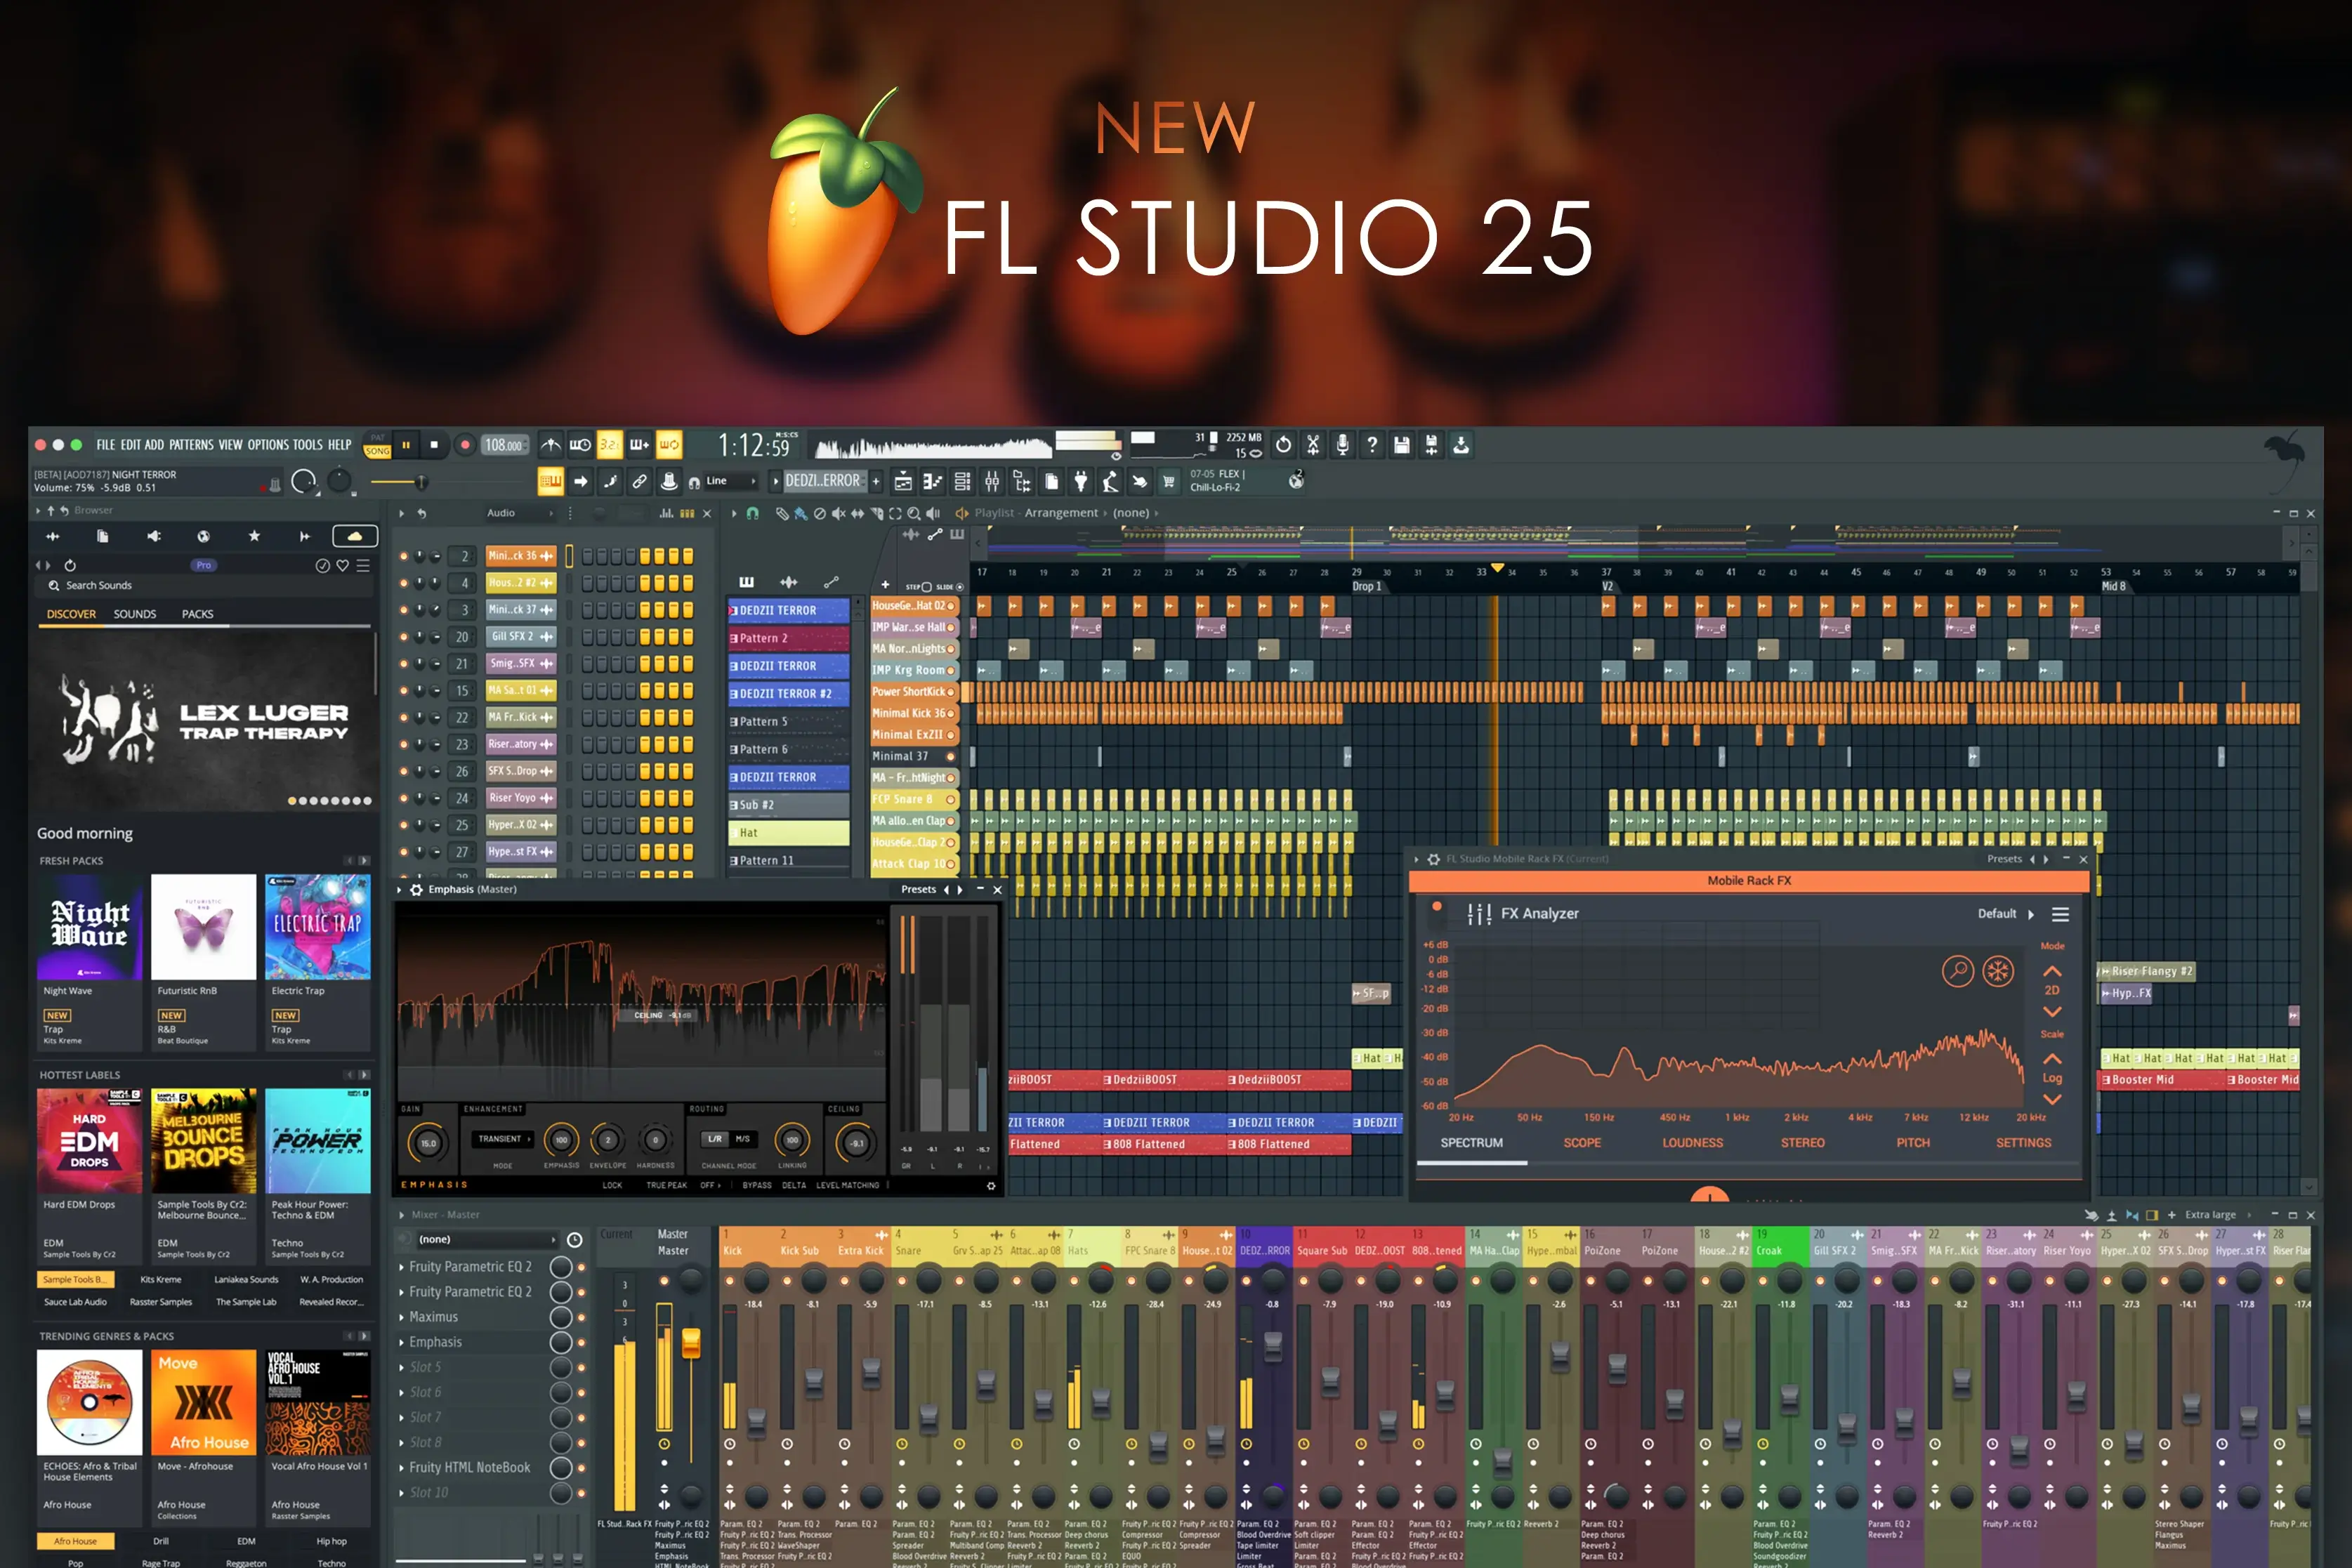
Task: Open the Night Wave pack thumbnail
Action: point(90,927)
